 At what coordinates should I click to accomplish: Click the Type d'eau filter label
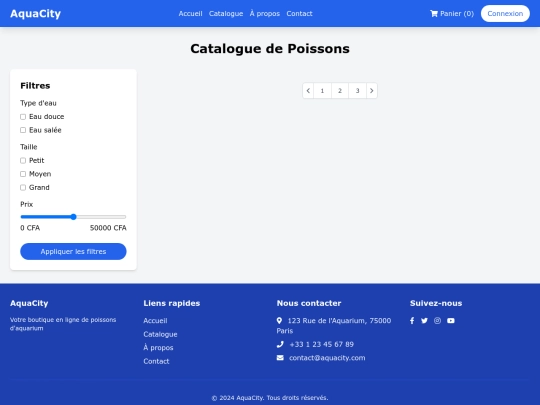(x=38, y=103)
